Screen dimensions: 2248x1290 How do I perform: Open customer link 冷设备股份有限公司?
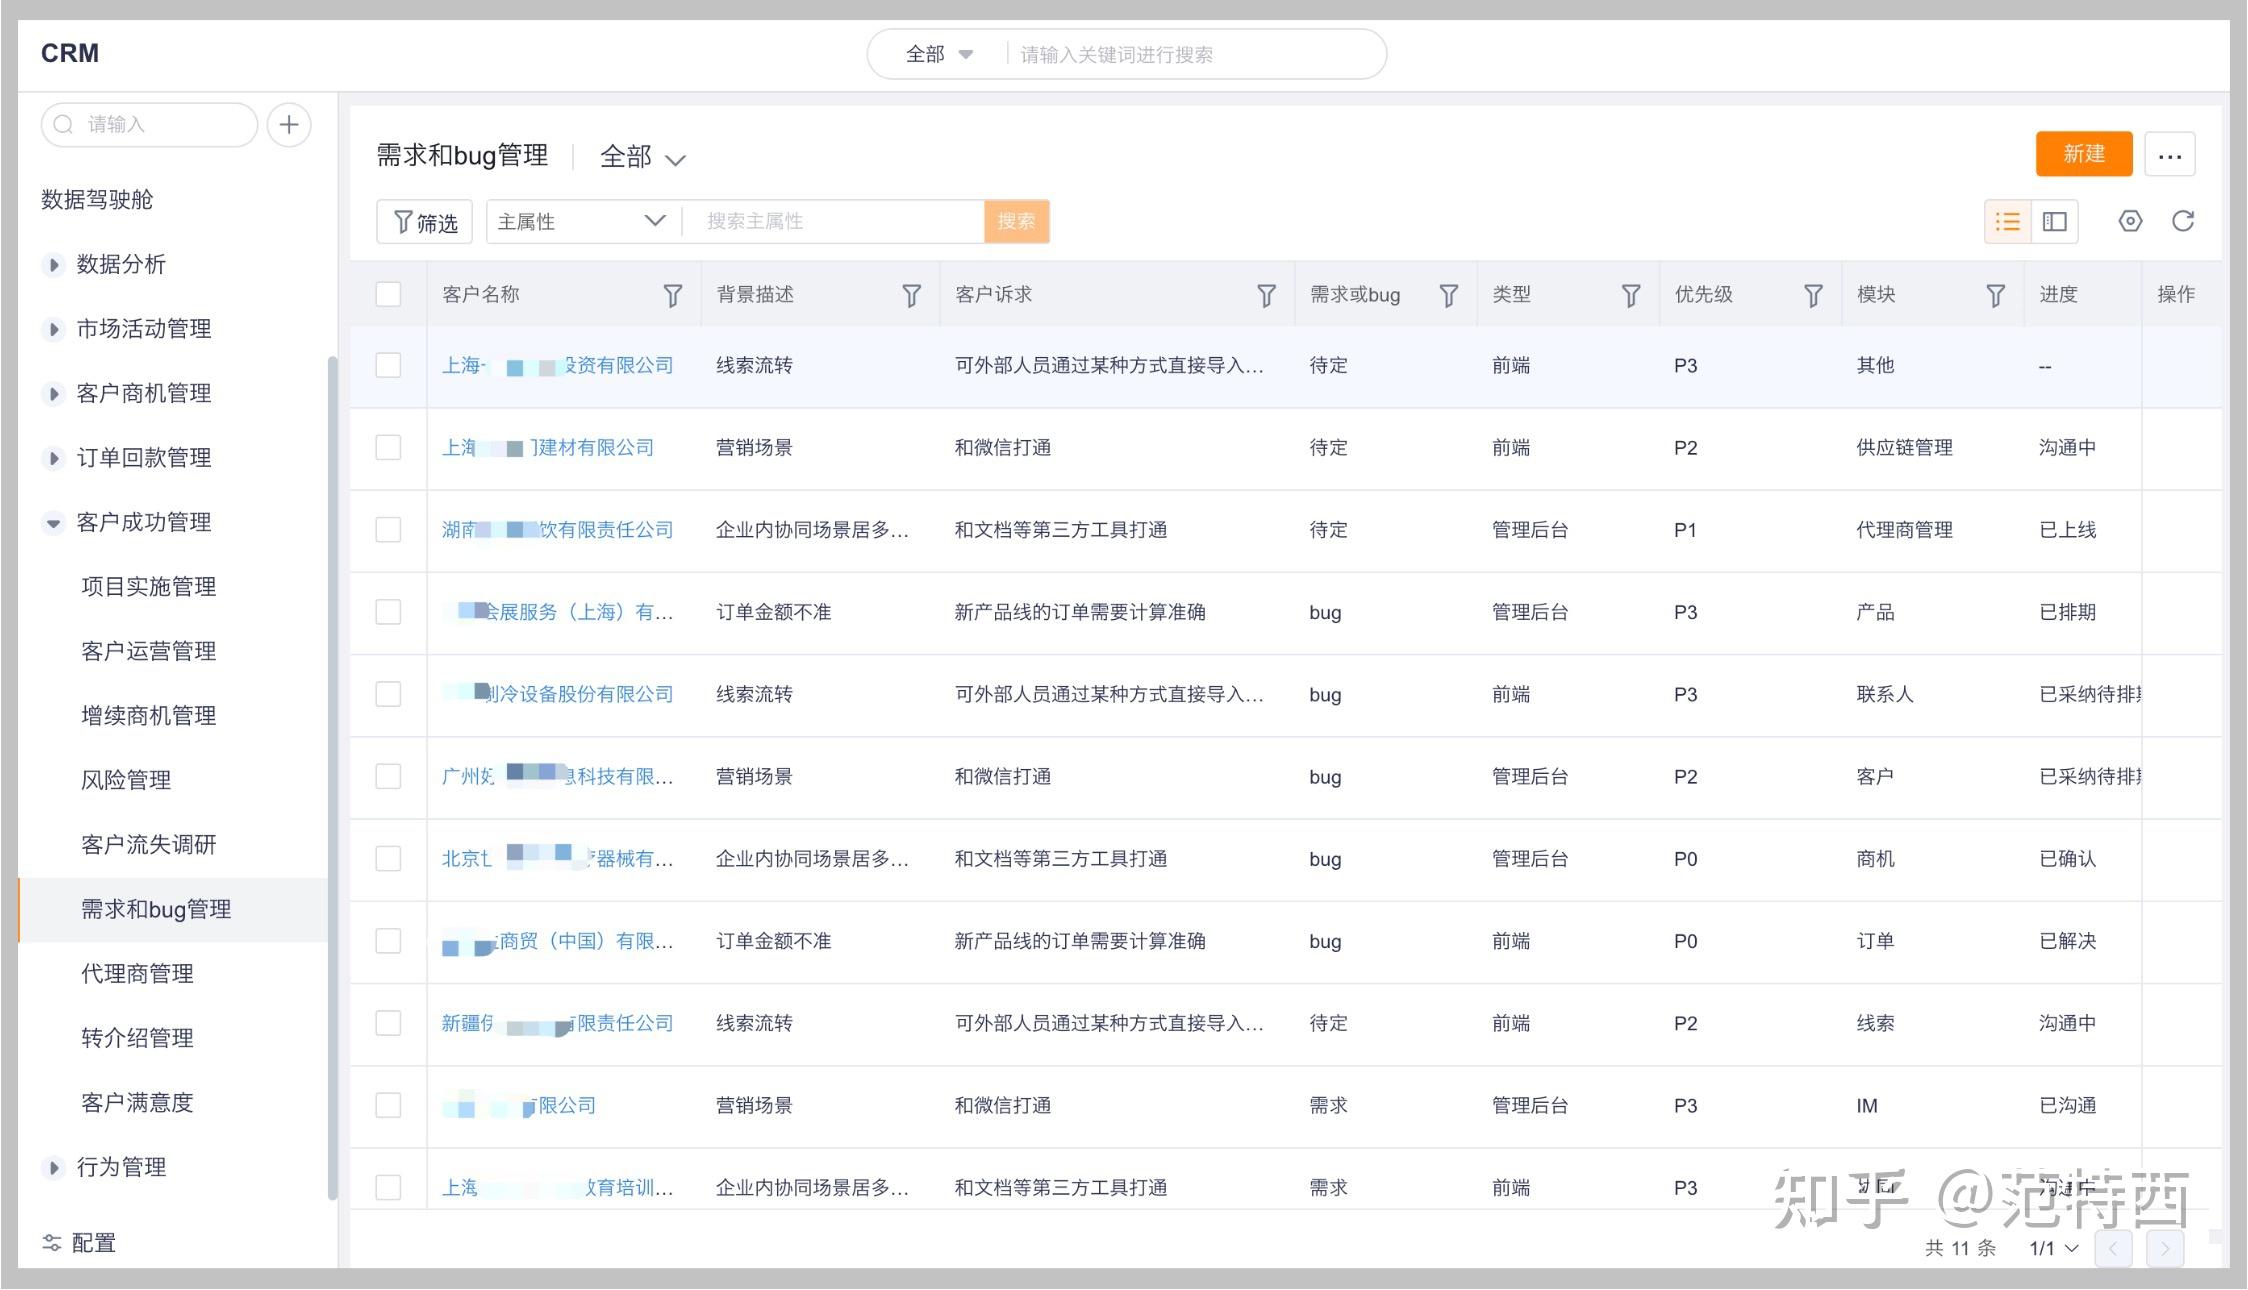click(557, 694)
